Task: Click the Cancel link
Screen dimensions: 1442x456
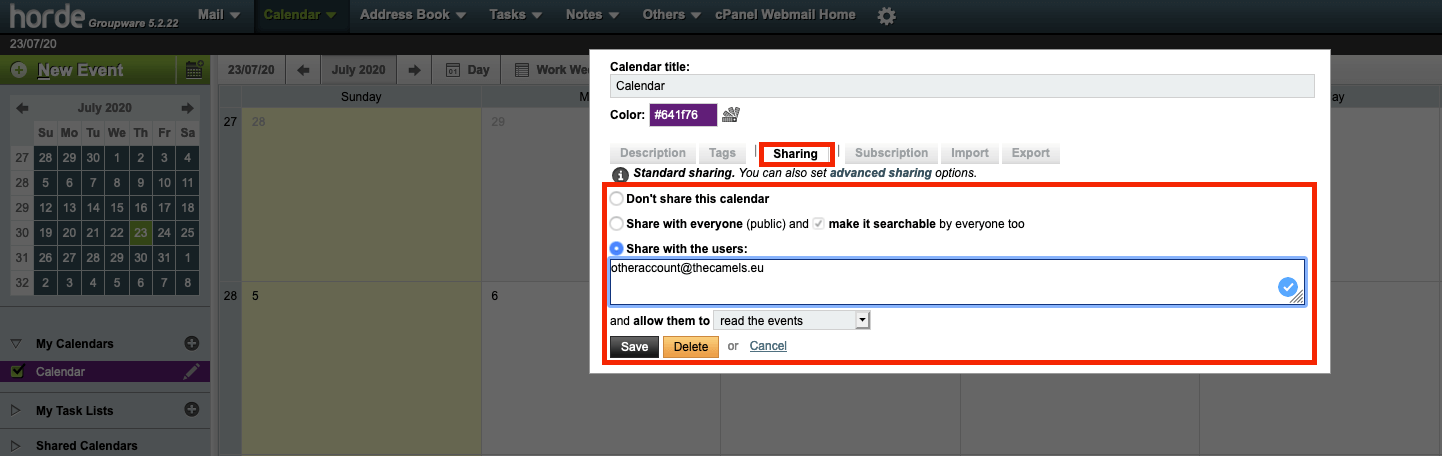Action: pos(768,346)
